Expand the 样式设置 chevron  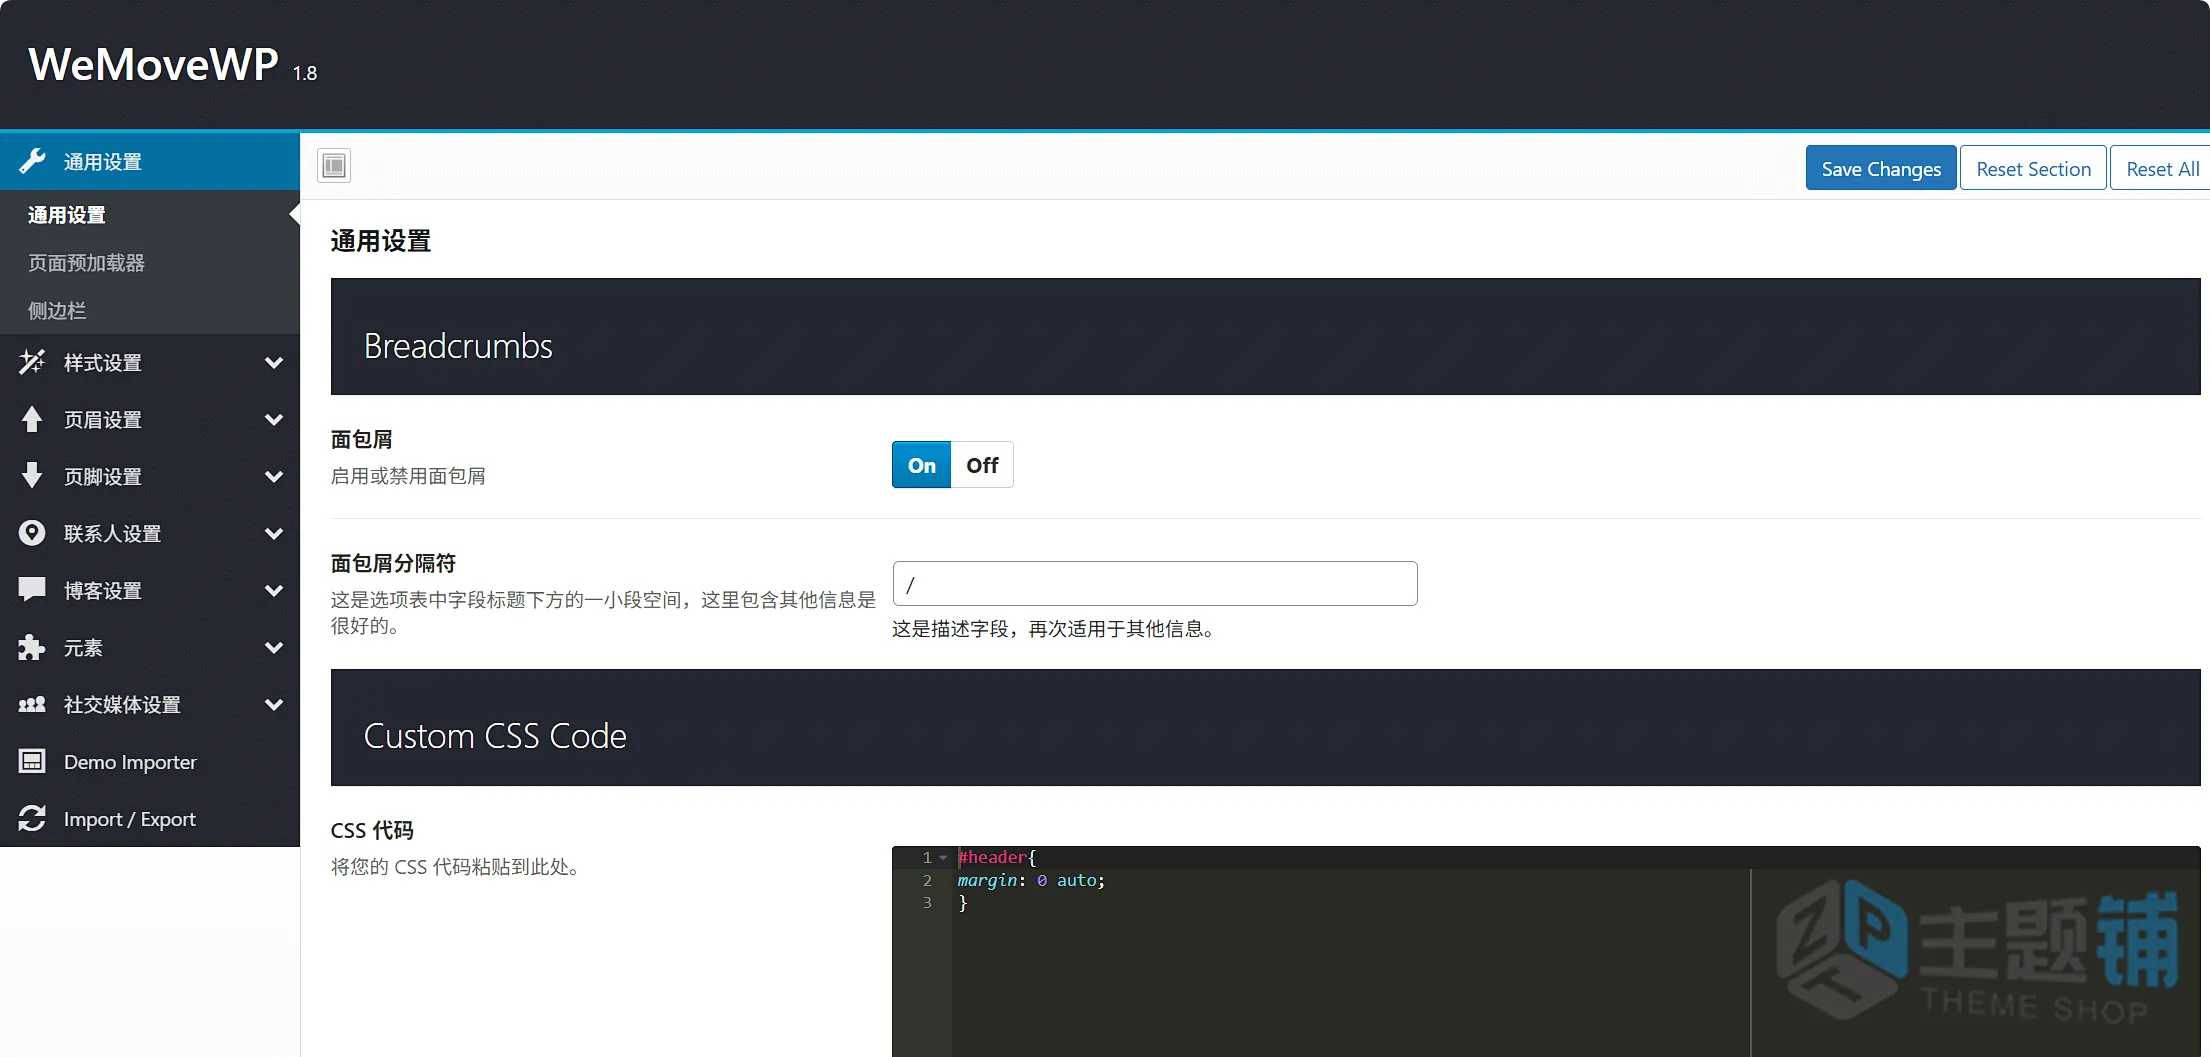coord(274,362)
